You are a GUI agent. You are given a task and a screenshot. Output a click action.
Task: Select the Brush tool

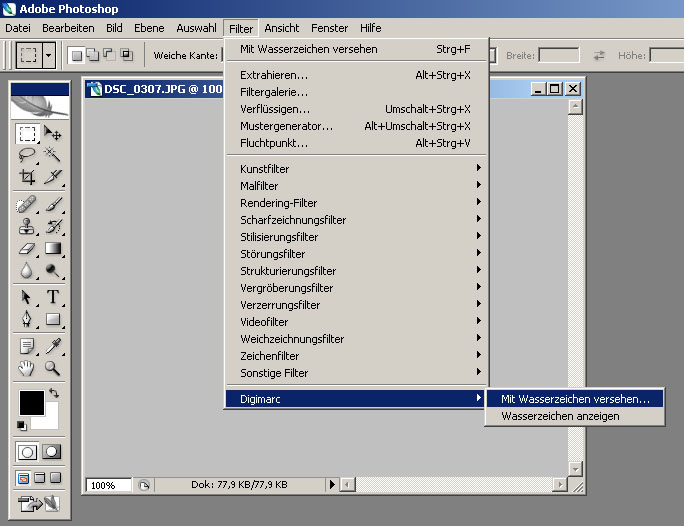(52, 205)
